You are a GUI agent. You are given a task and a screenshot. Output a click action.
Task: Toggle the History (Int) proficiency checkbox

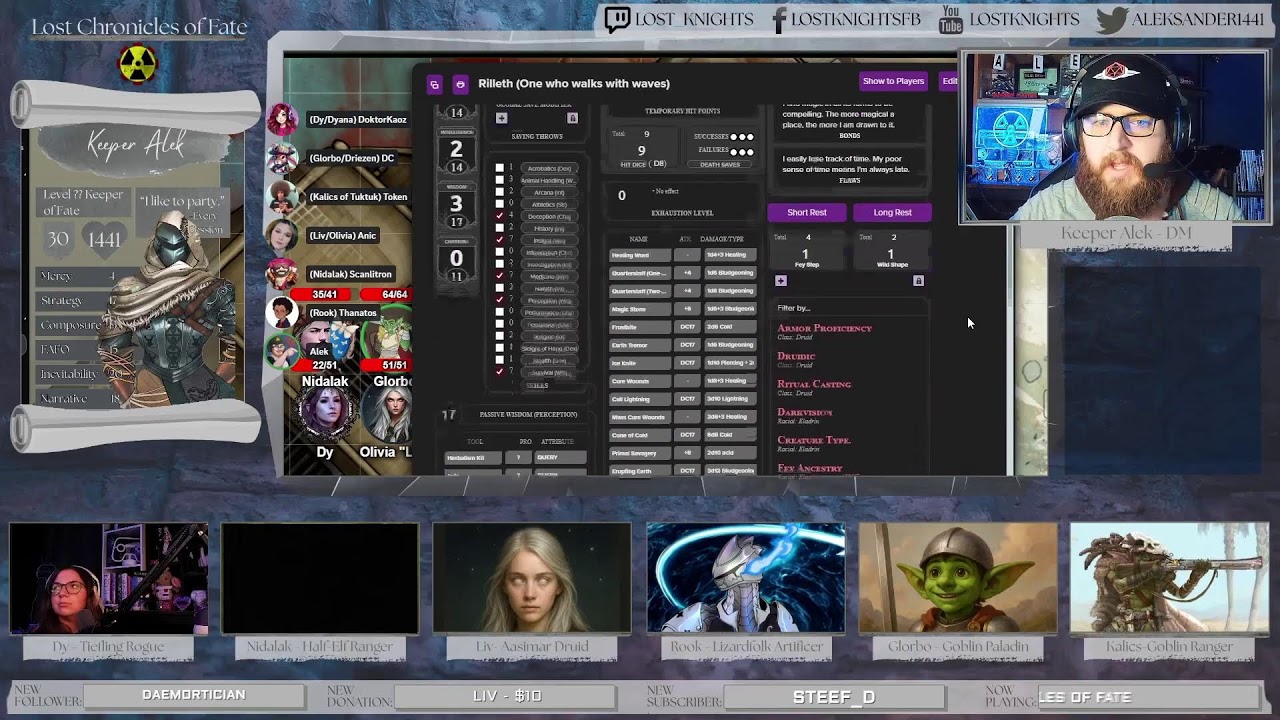coord(499,228)
